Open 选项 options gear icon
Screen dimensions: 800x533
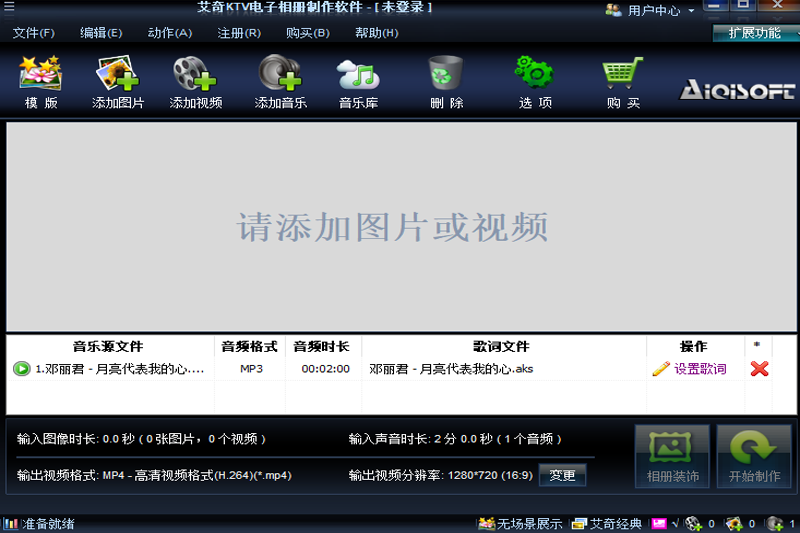point(535,80)
